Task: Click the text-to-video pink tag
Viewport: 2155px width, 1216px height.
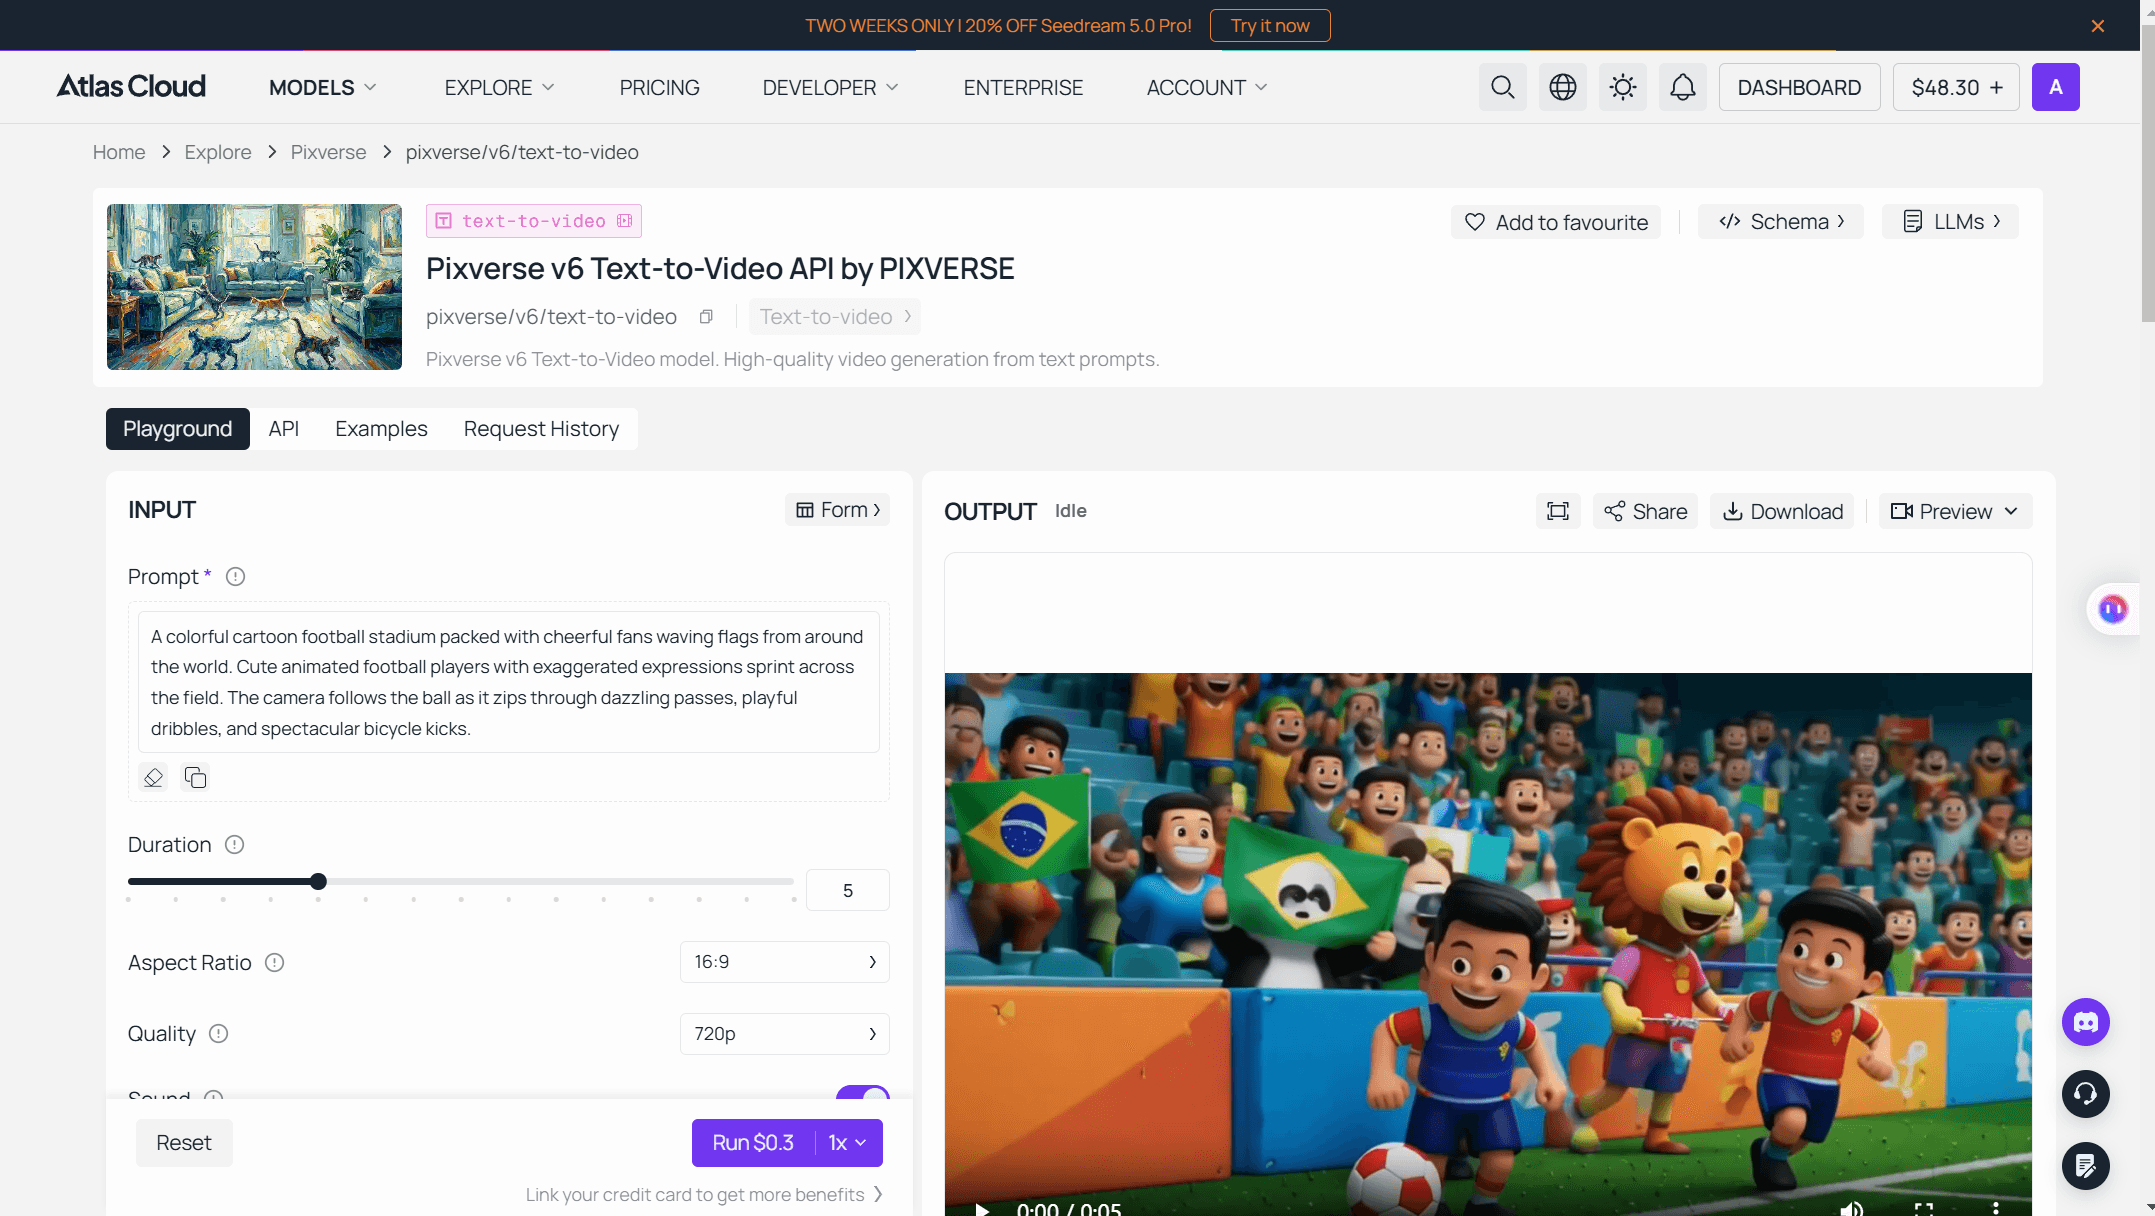Action: pyautogui.click(x=534, y=221)
